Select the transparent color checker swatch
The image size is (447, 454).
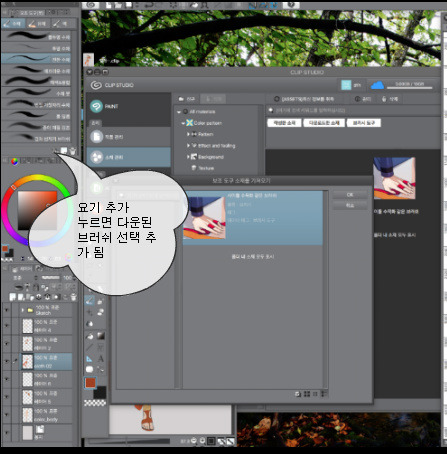pyautogui.click(x=95, y=403)
